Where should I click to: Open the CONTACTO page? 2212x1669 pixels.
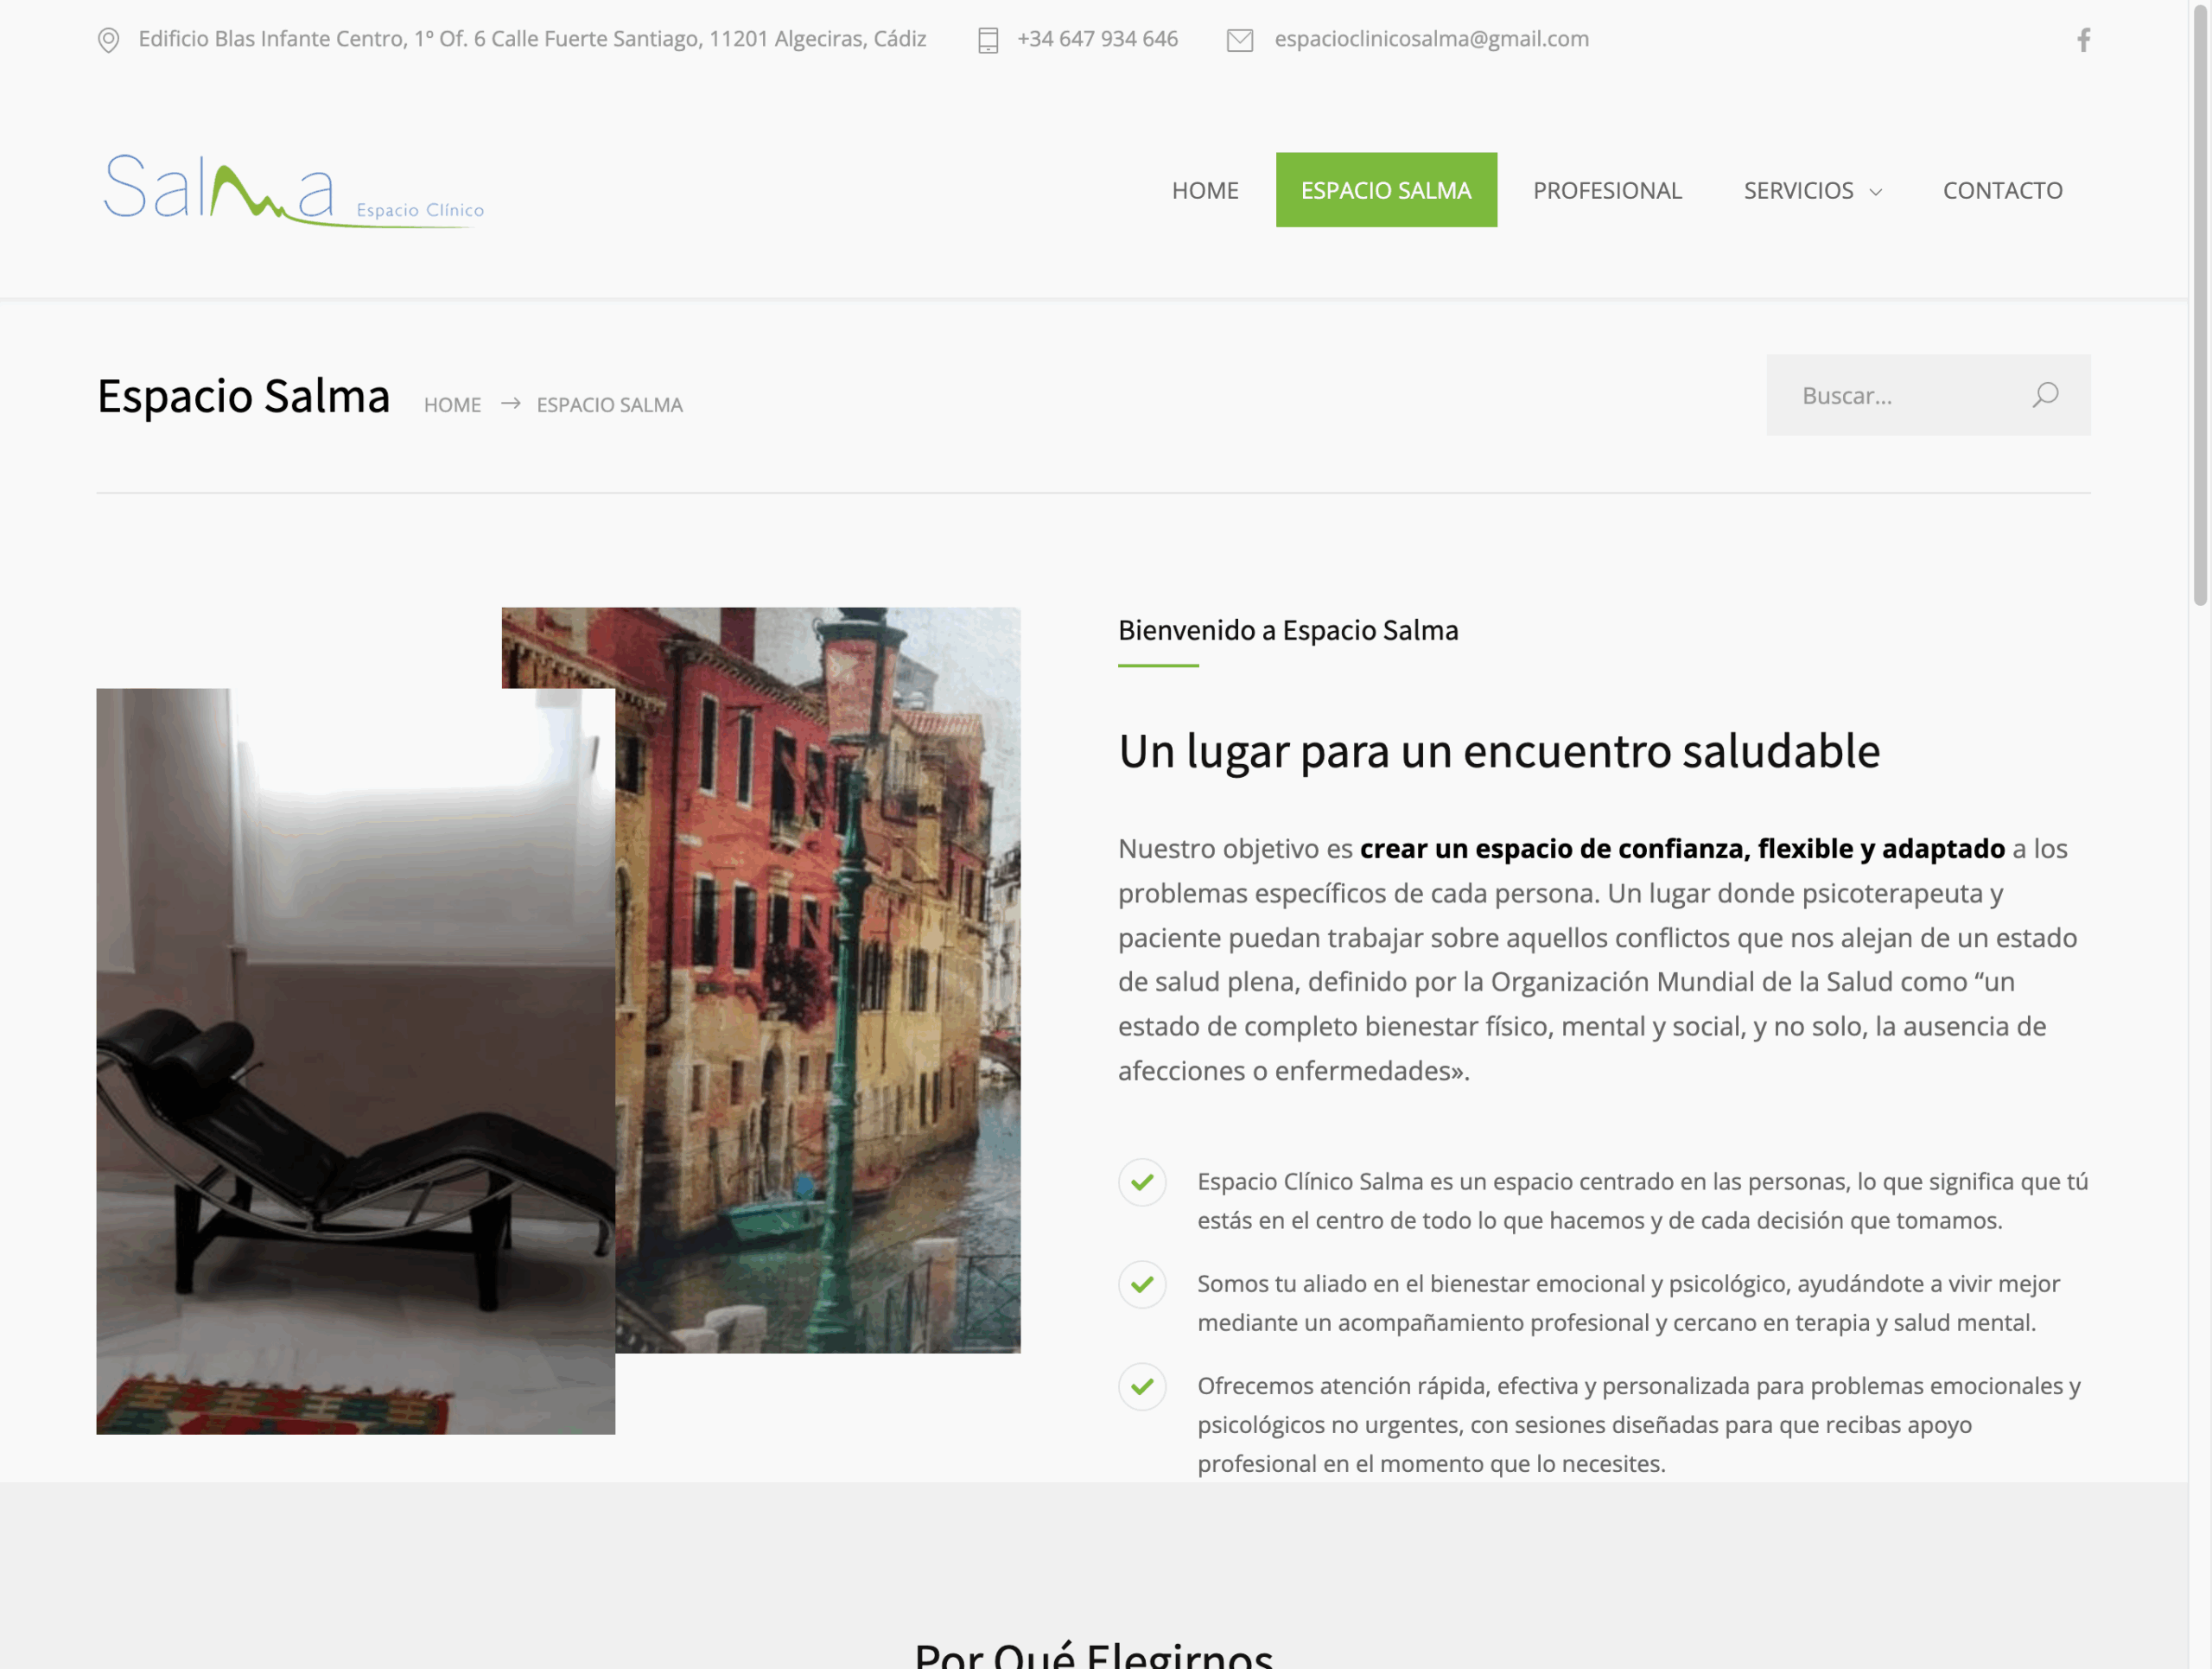click(2002, 190)
